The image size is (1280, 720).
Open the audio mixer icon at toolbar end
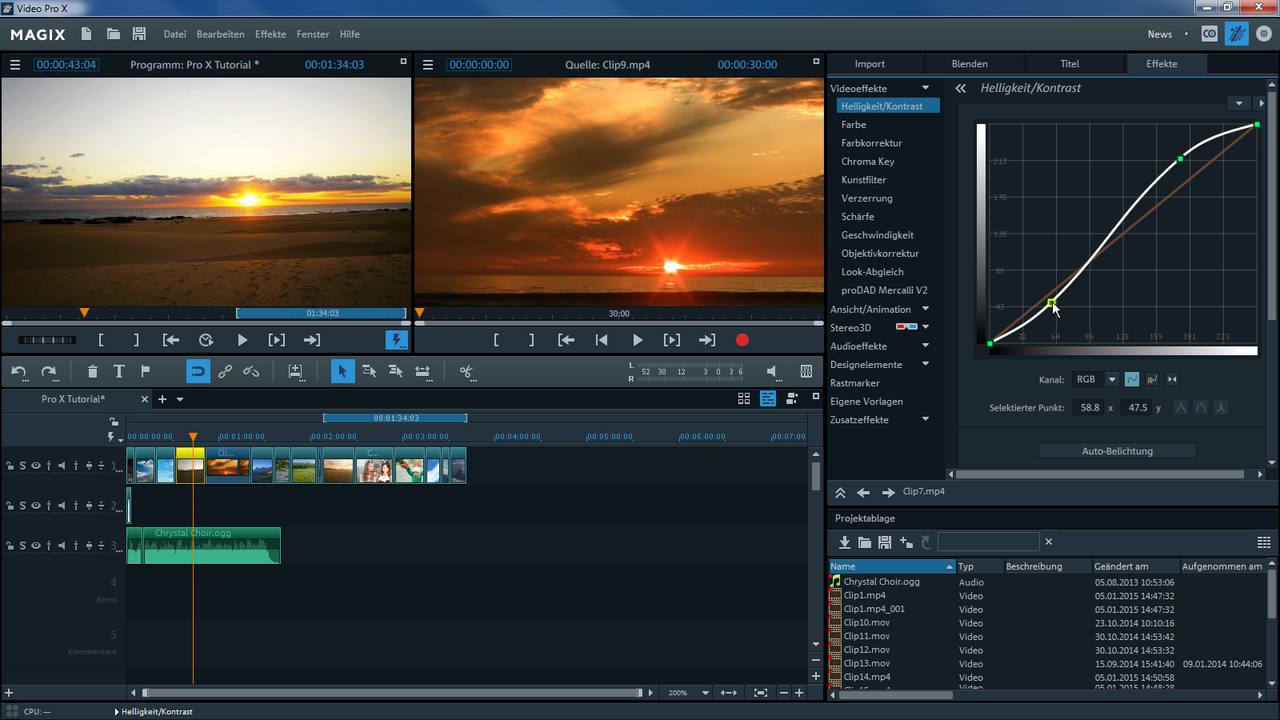(806, 371)
